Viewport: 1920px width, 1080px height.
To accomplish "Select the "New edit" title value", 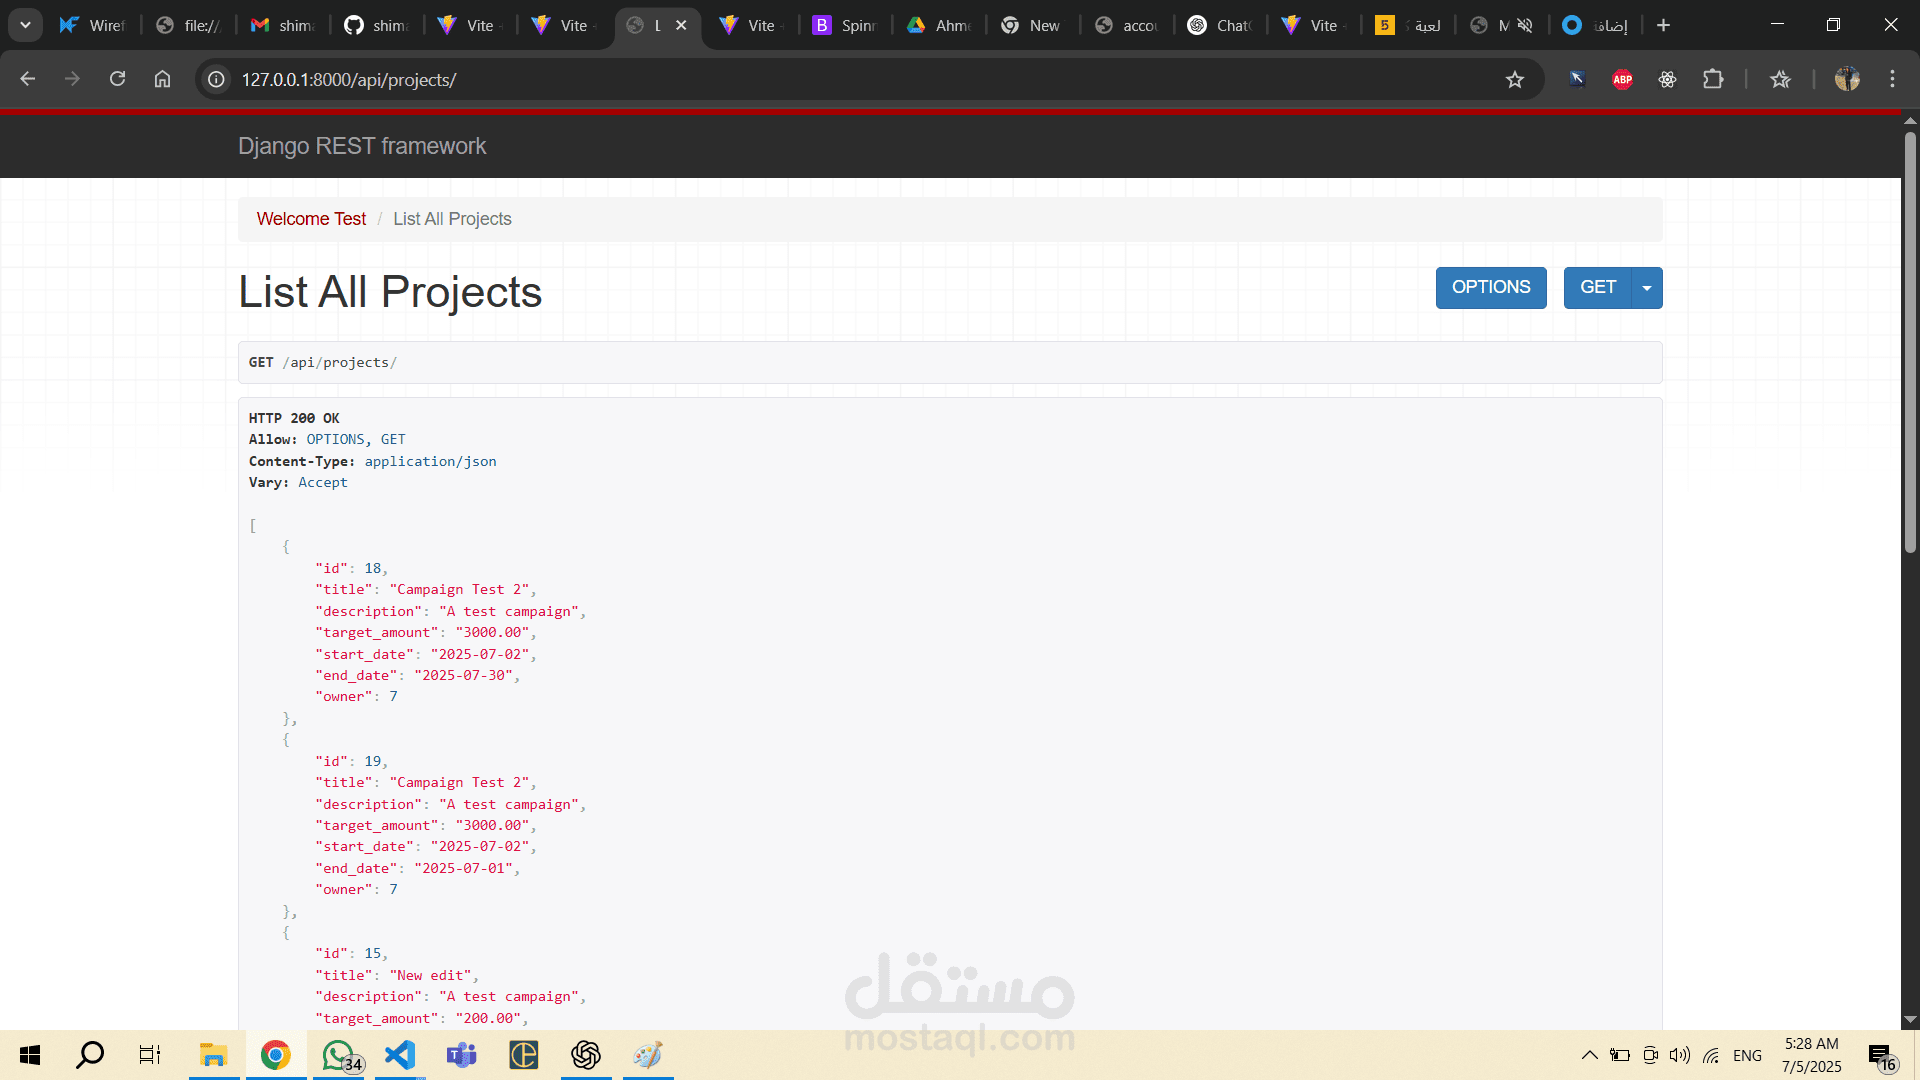I will pyautogui.click(x=430, y=975).
